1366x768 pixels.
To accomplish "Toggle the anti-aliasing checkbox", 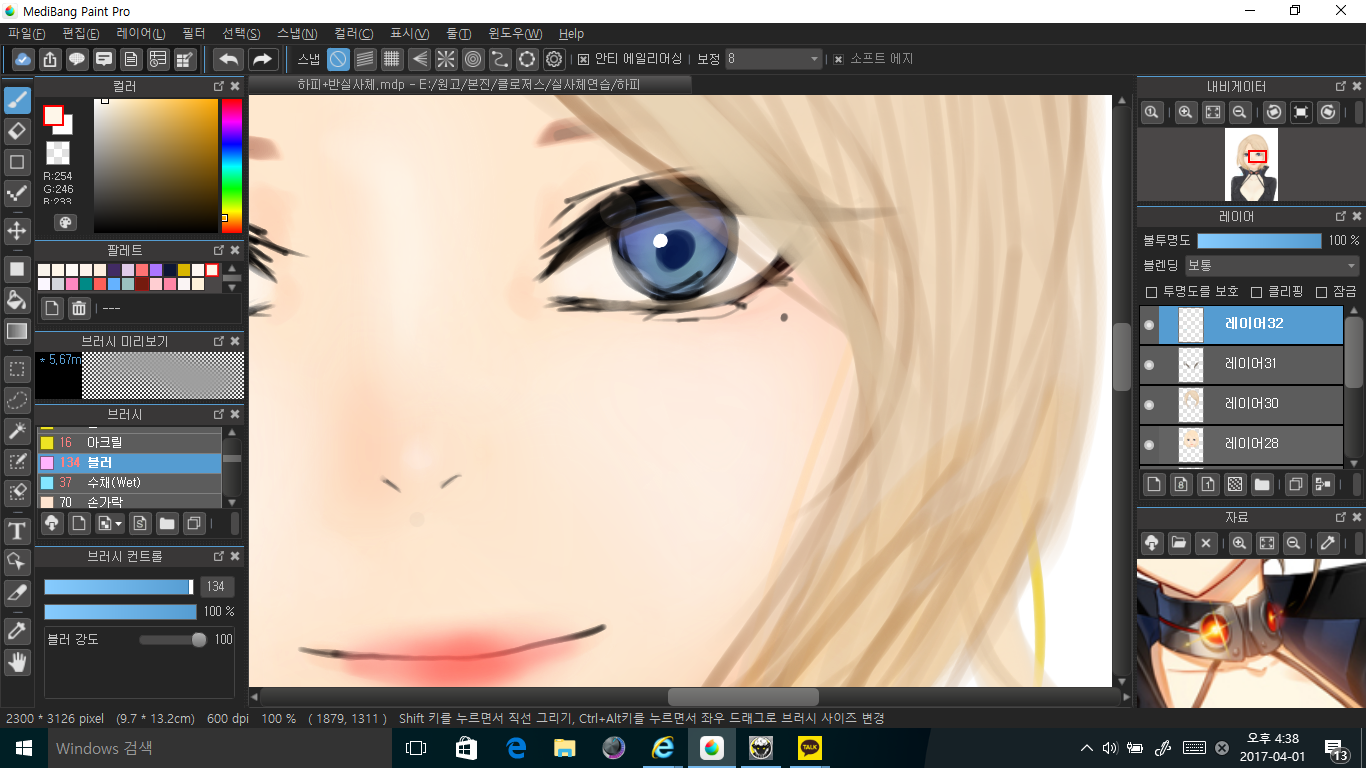I will pyautogui.click(x=584, y=59).
